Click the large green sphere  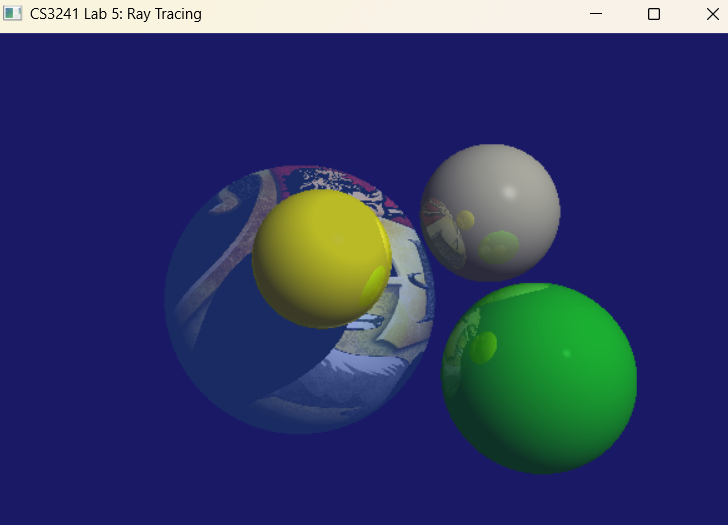click(x=539, y=378)
